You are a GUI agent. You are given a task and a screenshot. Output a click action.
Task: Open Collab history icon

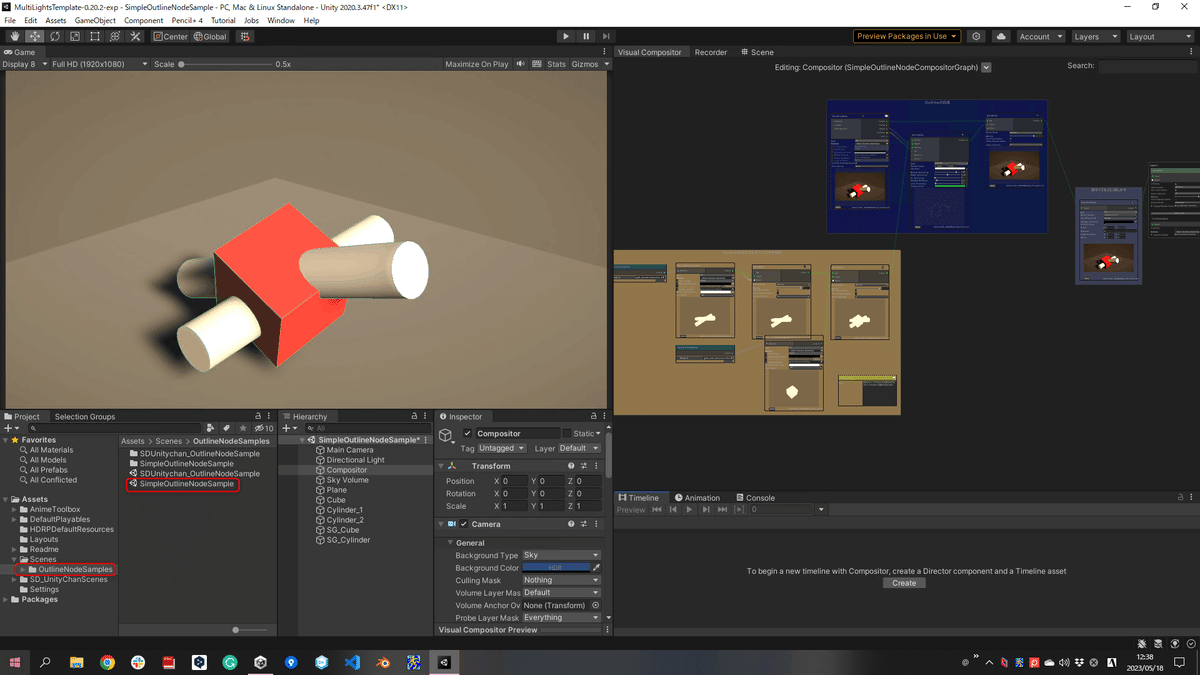coord(976,36)
